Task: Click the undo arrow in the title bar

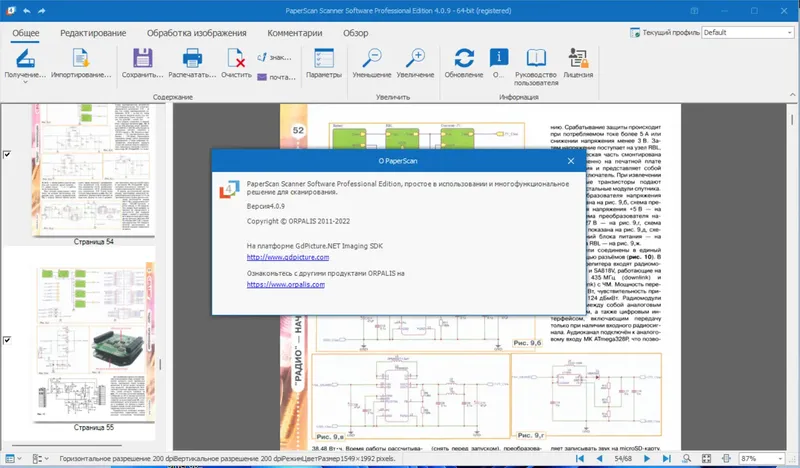Action: [x=27, y=10]
